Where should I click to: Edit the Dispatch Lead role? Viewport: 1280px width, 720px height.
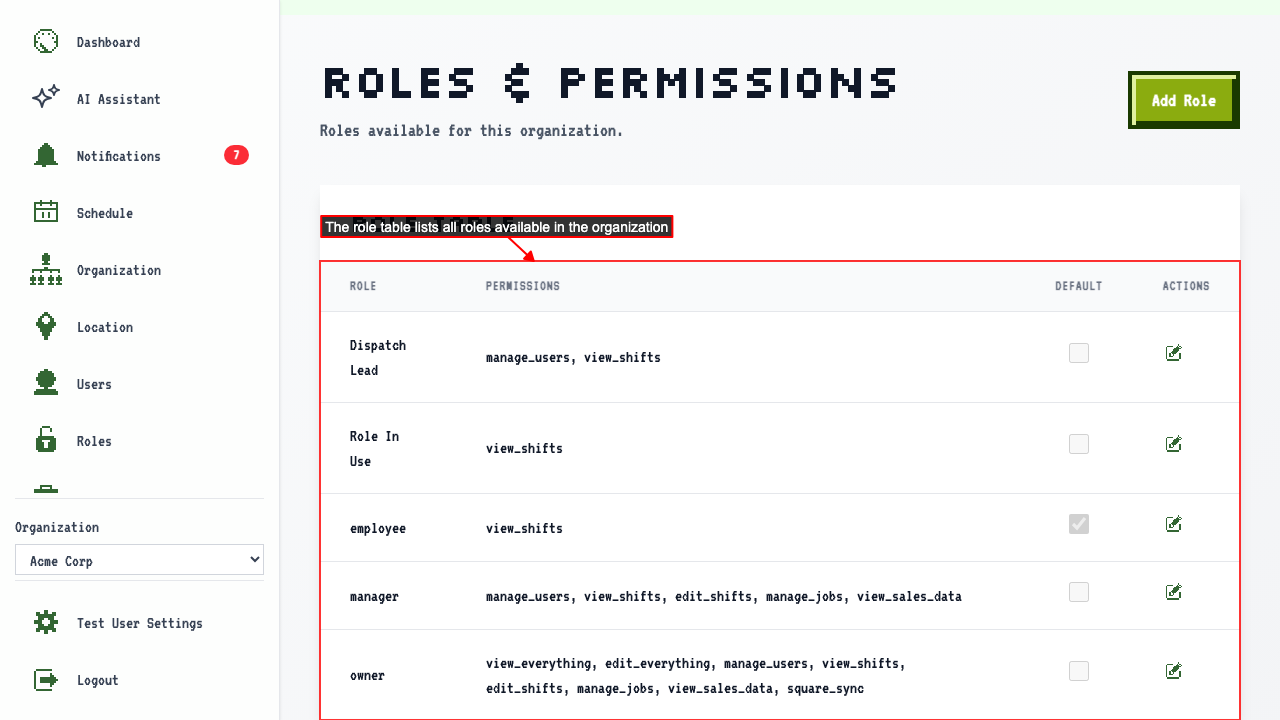(1174, 353)
